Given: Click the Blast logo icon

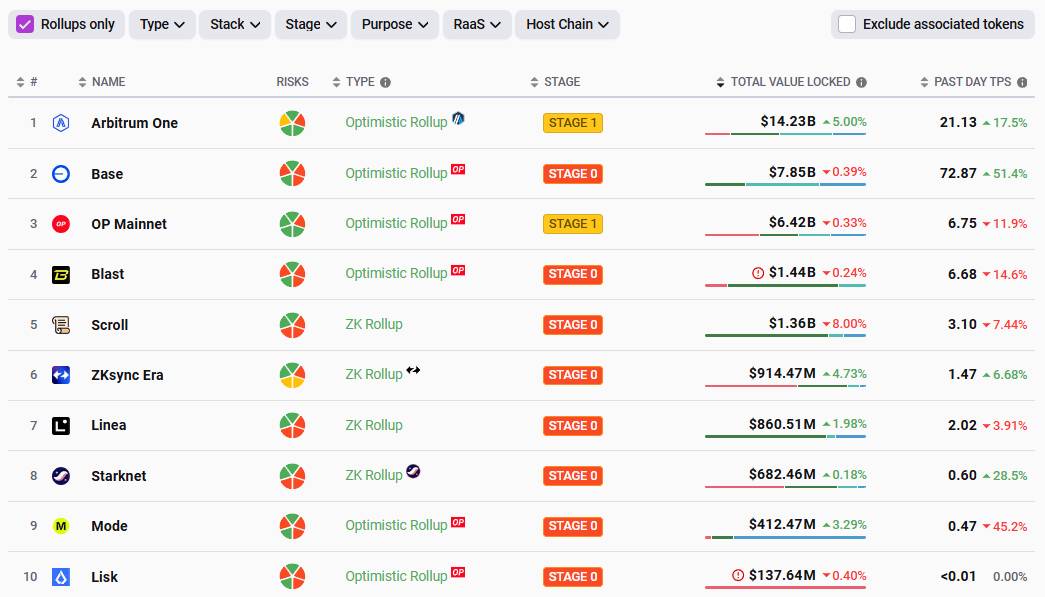Looking at the screenshot, I should coord(61,275).
